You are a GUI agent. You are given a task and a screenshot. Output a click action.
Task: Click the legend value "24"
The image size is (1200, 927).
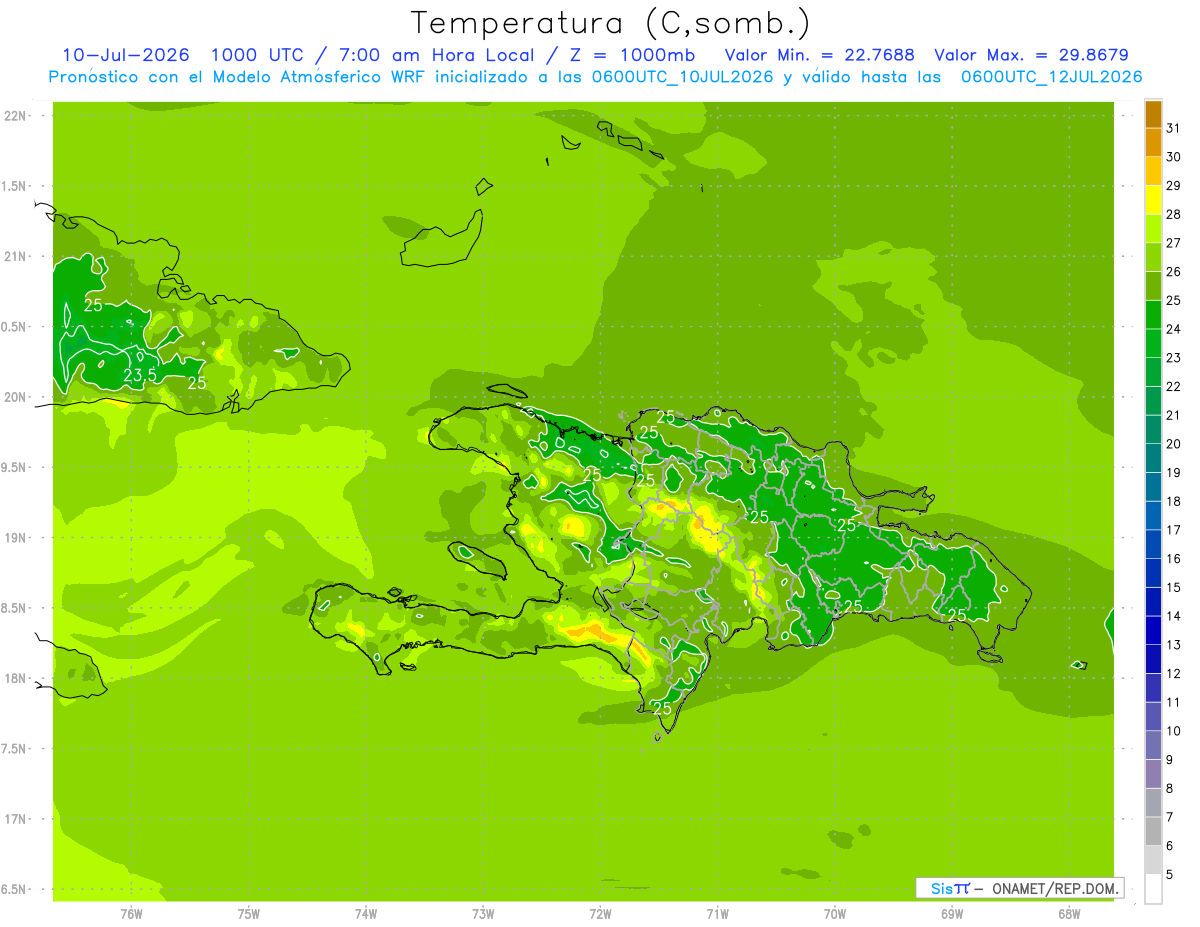pyautogui.click(x=1174, y=328)
